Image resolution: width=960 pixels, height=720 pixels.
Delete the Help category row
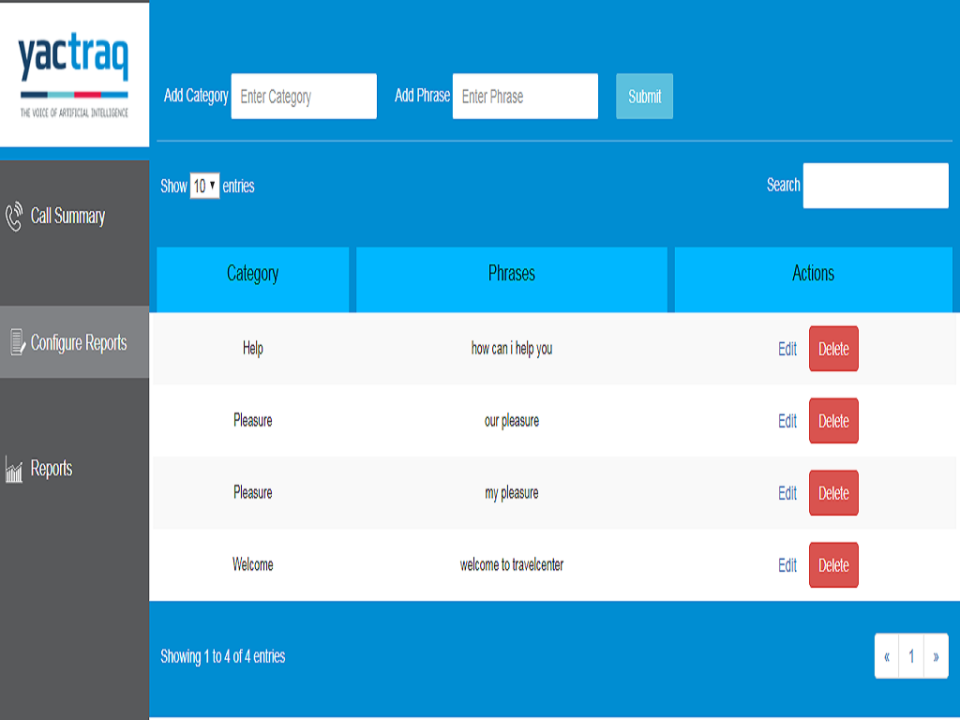833,349
